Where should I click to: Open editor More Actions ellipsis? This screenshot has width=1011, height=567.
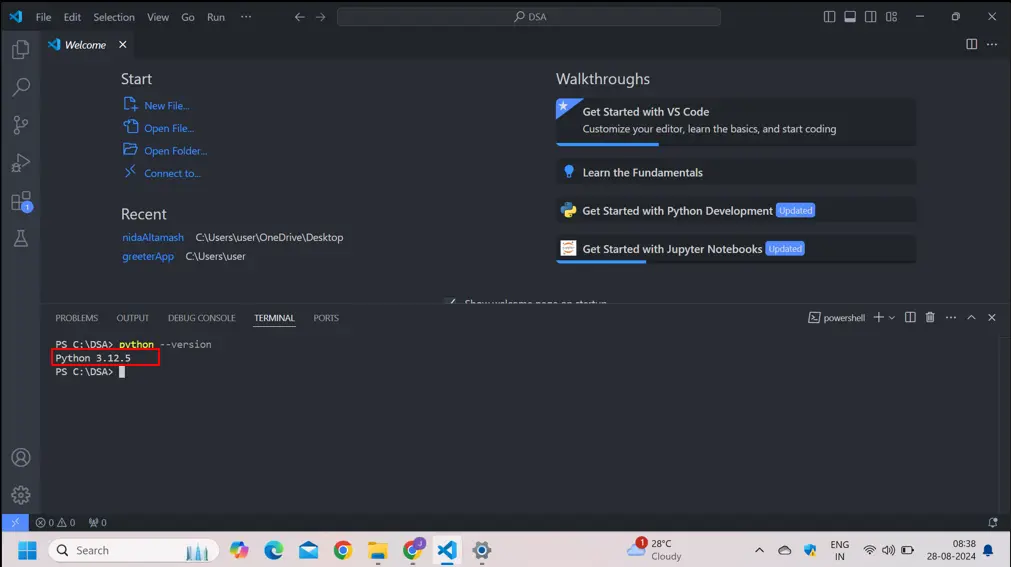[992, 45]
